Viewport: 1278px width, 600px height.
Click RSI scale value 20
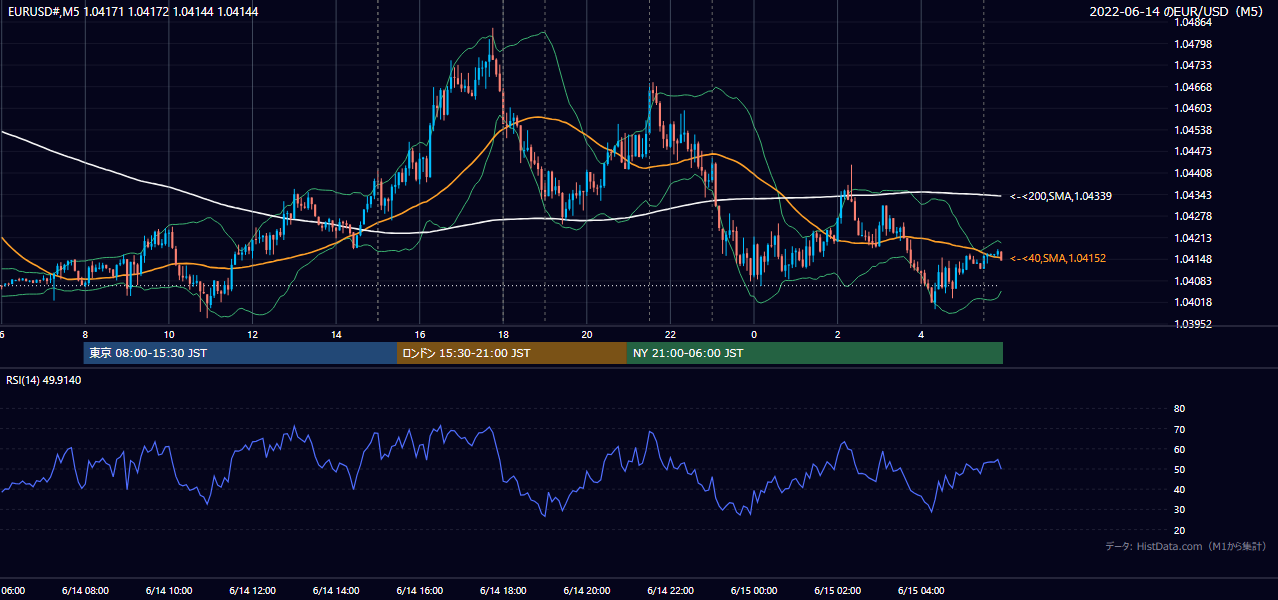[x=1179, y=530]
